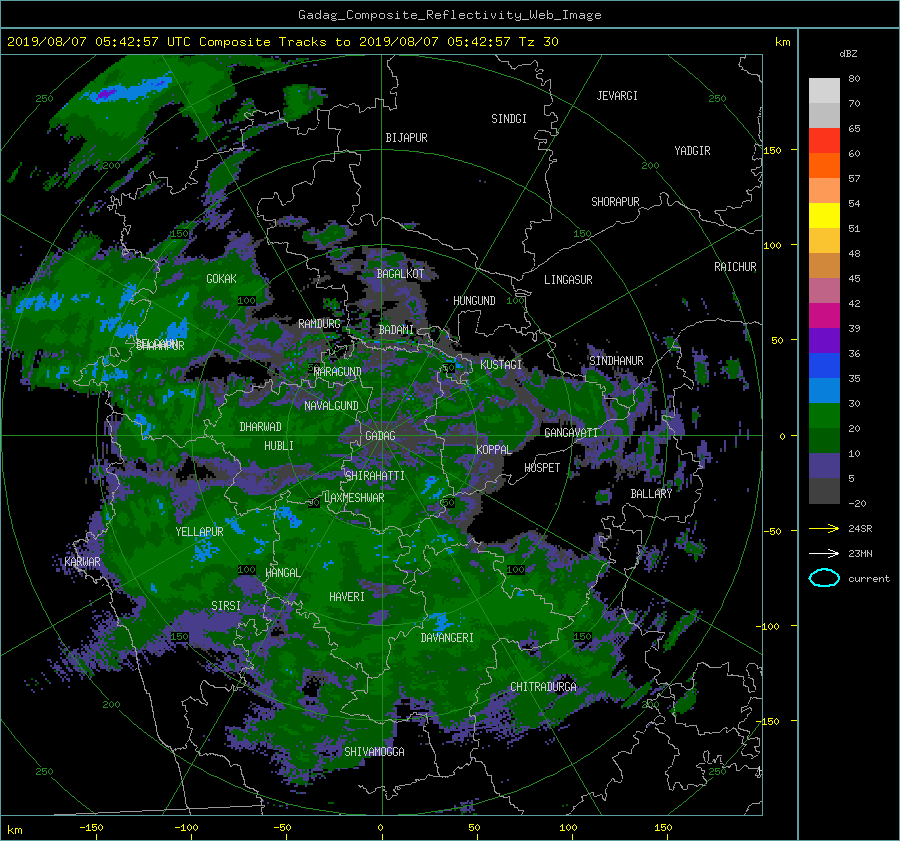Image resolution: width=900 pixels, height=841 pixels.
Task: Click the SHORAPUR city label
Action: (615, 202)
